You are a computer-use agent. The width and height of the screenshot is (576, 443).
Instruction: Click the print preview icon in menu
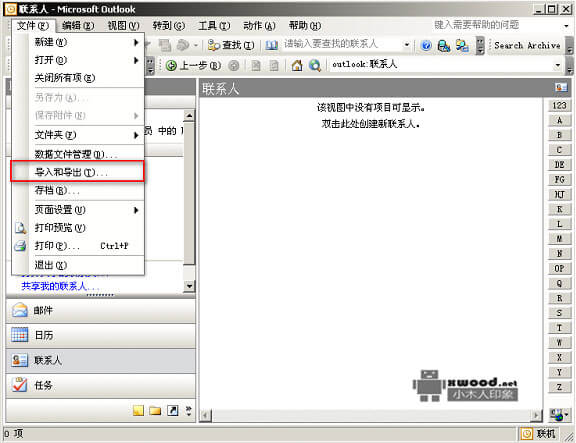click(20, 228)
